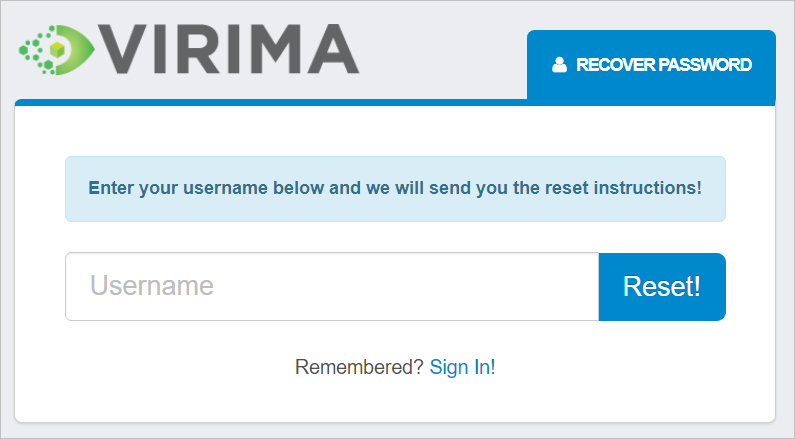Select the Recover Password tab
This screenshot has width=795, height=439.
point(651,65)
